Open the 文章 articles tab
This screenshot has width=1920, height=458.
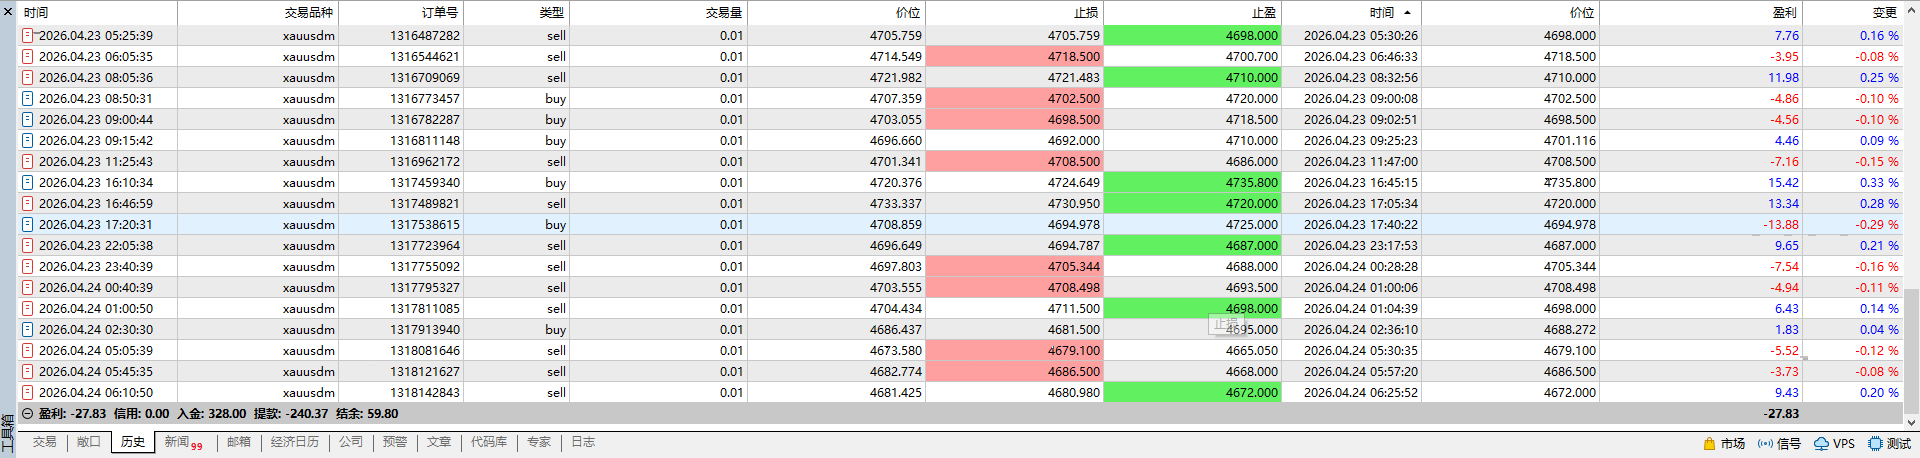coord(439,442)
